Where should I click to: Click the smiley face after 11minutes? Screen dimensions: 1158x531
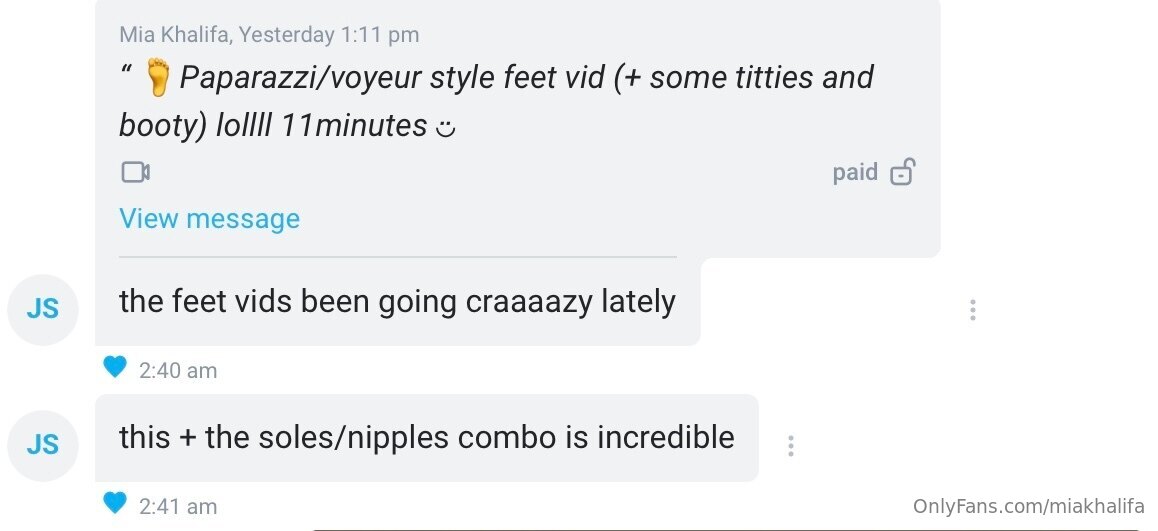click(x=447, y=128)
